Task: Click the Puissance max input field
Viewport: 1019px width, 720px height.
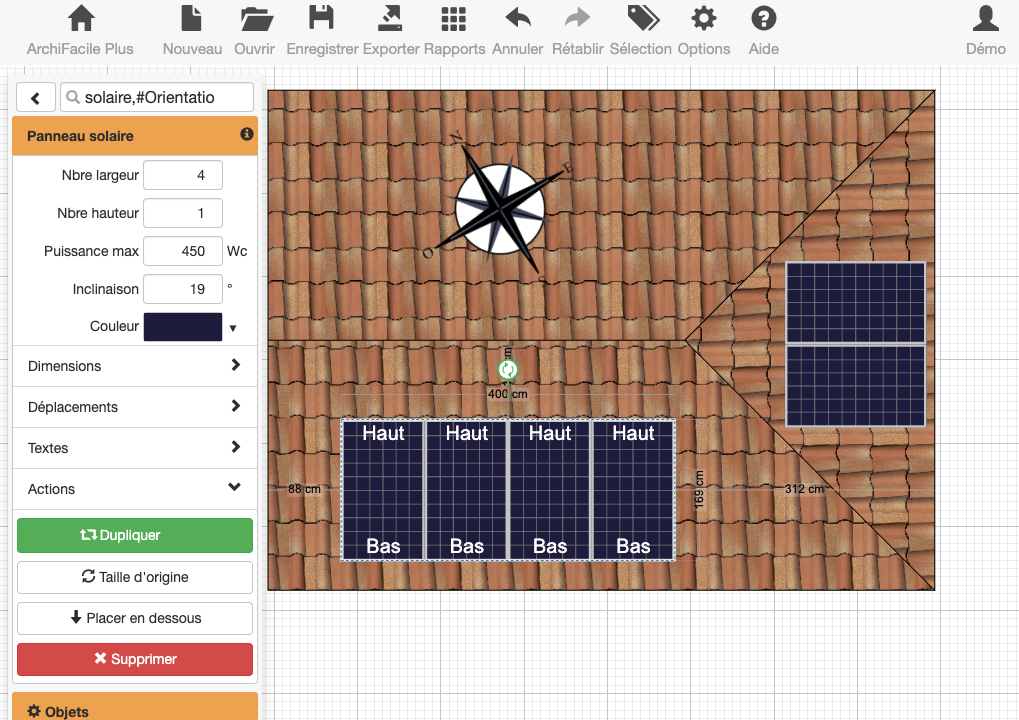Action: 182,251
